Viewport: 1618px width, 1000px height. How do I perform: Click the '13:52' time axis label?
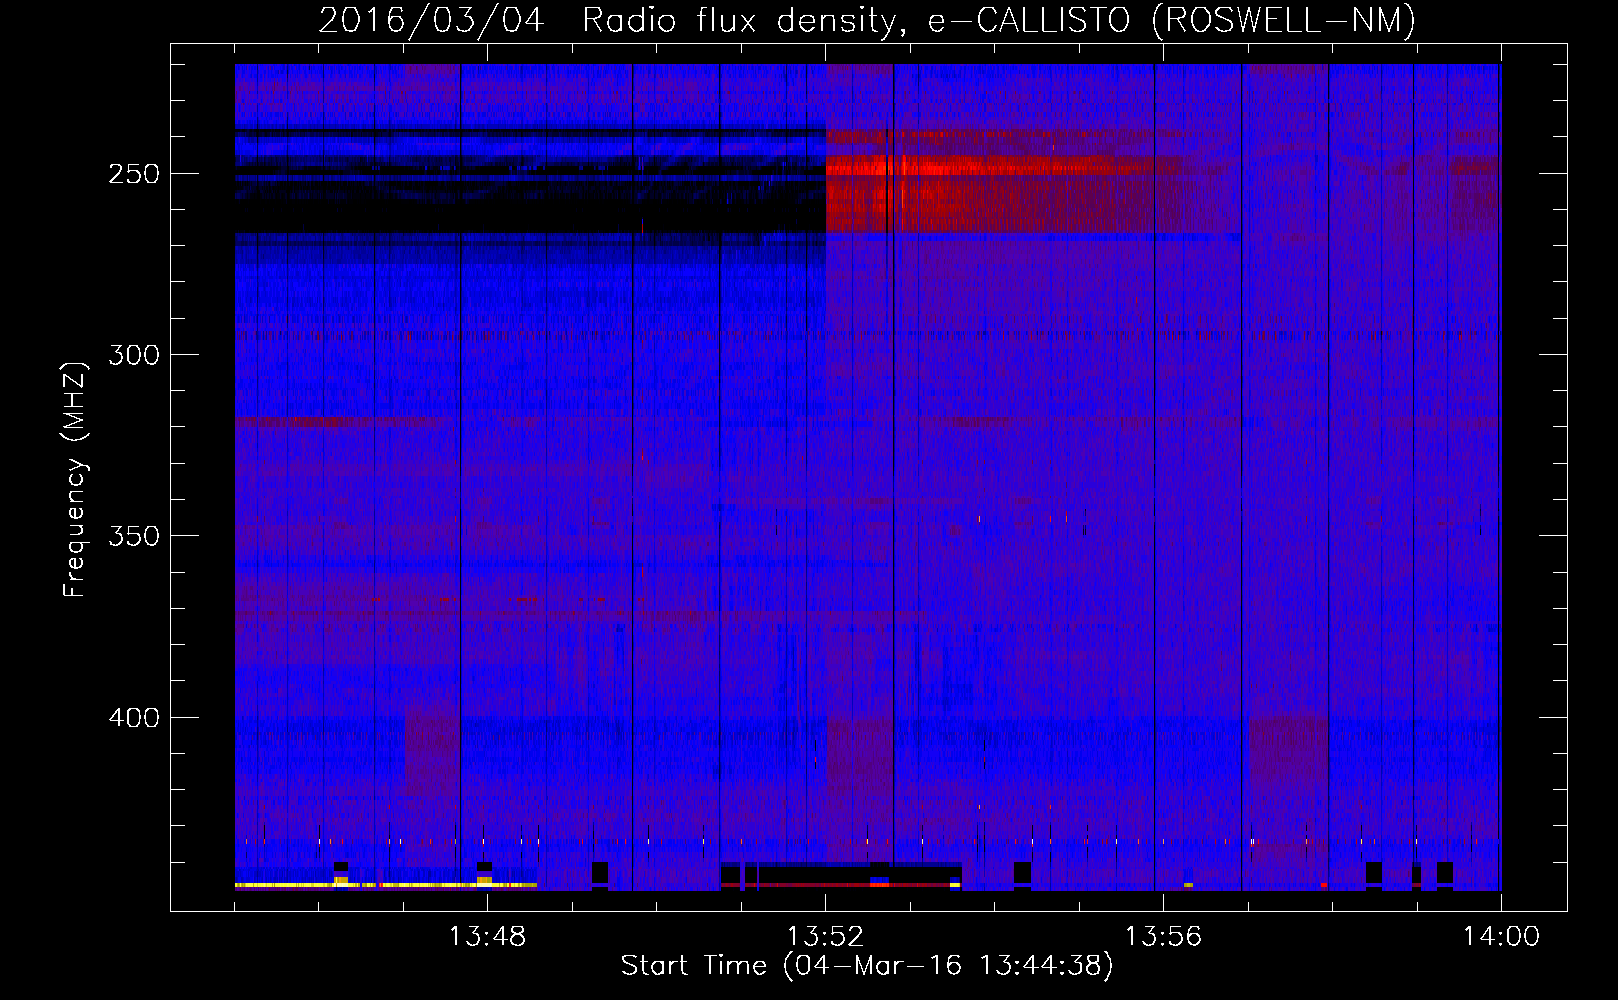825,937
